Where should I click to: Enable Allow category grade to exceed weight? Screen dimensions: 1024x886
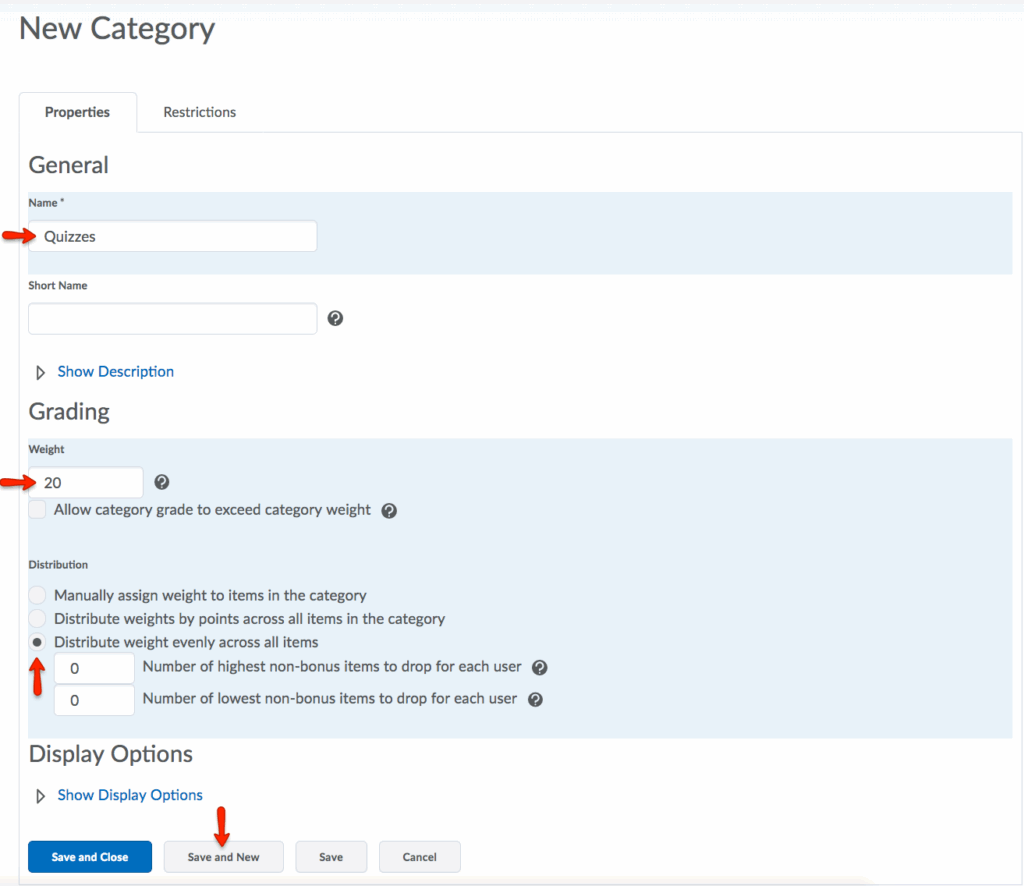(x=38, y=510)
